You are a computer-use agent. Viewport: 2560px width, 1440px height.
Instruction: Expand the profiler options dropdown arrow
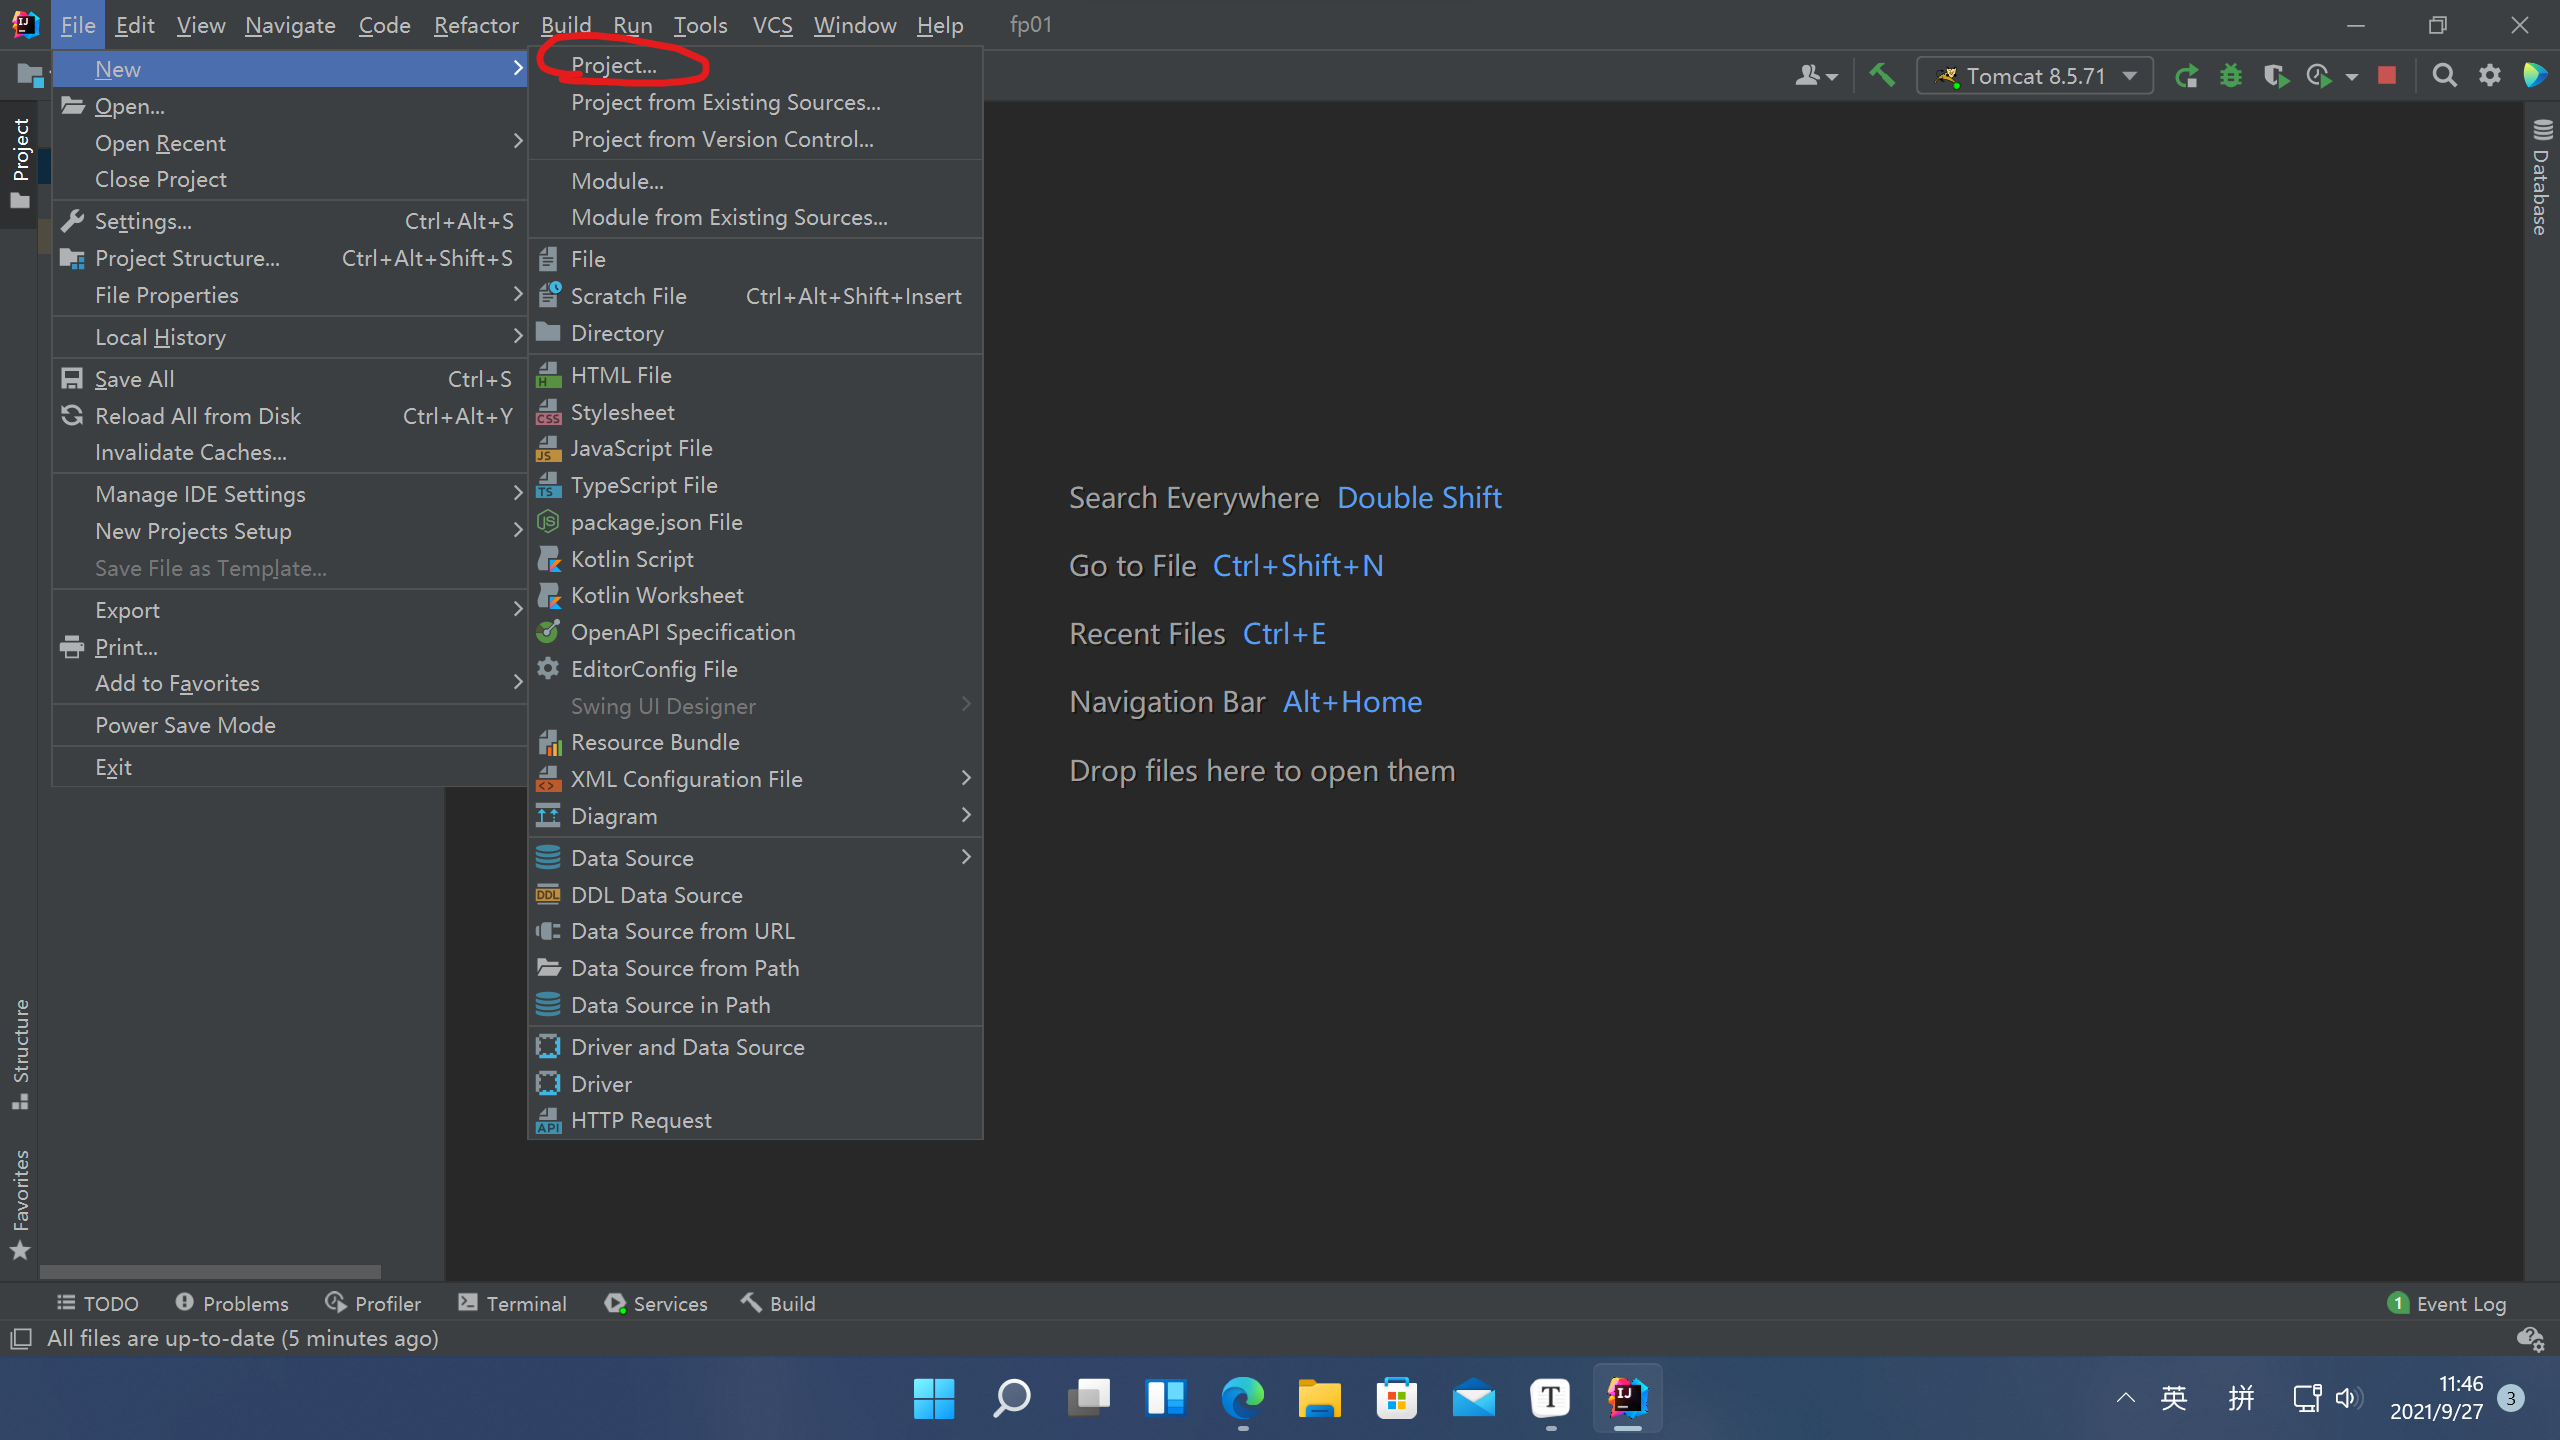(2352, 77)
